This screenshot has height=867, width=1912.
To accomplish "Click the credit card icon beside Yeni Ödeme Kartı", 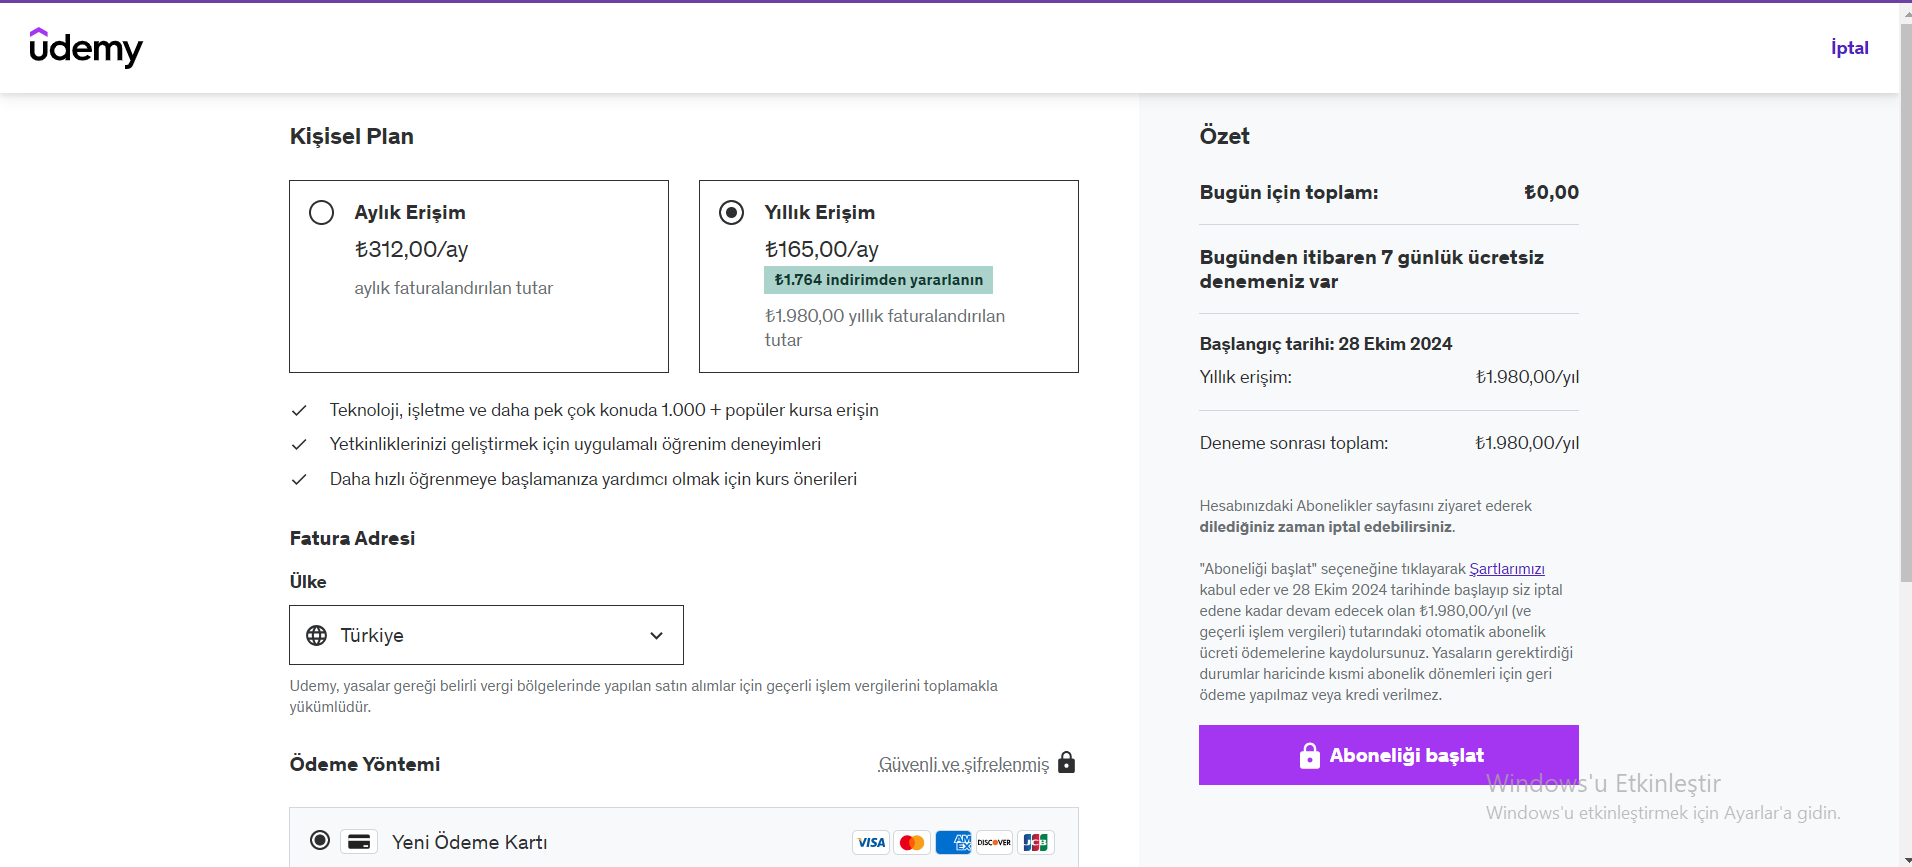I will 359,842.
